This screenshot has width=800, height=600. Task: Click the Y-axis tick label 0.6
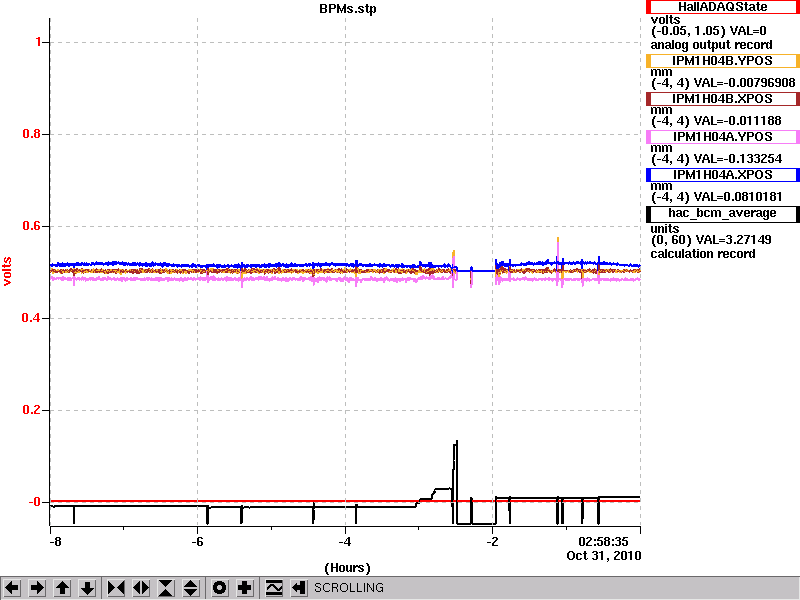[x=32, y=226]
